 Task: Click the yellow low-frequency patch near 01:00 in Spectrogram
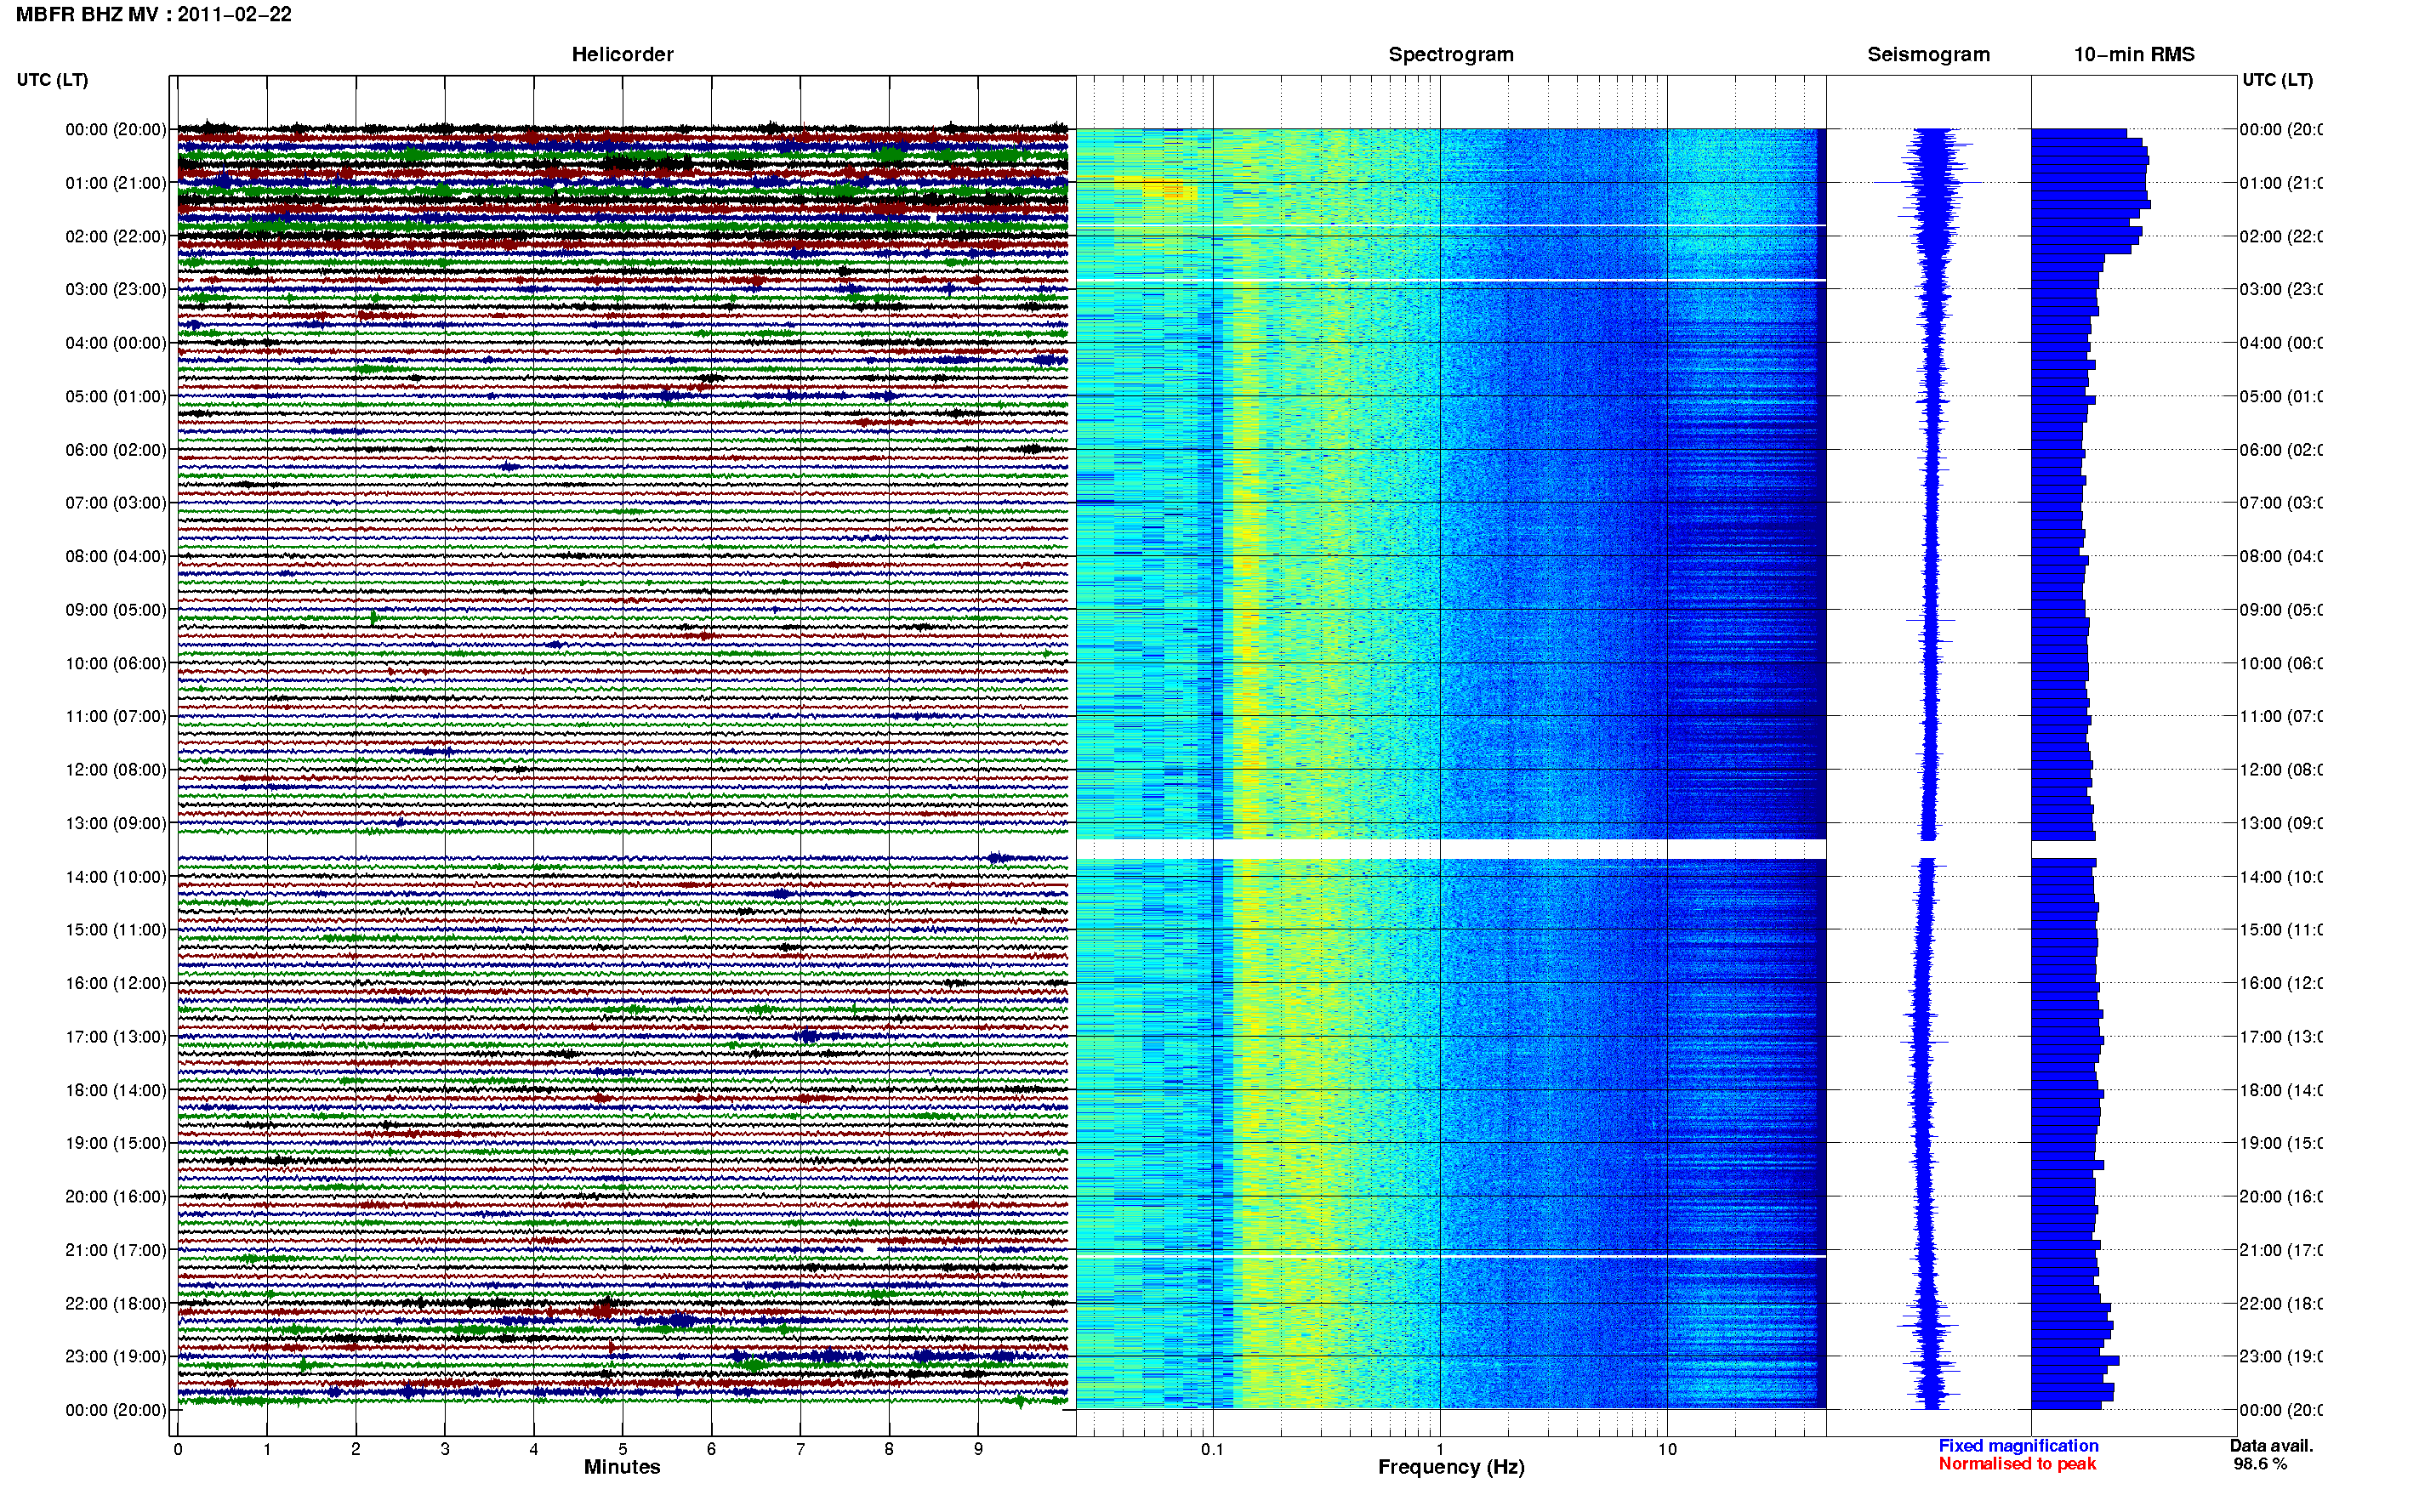point(1156,188)
